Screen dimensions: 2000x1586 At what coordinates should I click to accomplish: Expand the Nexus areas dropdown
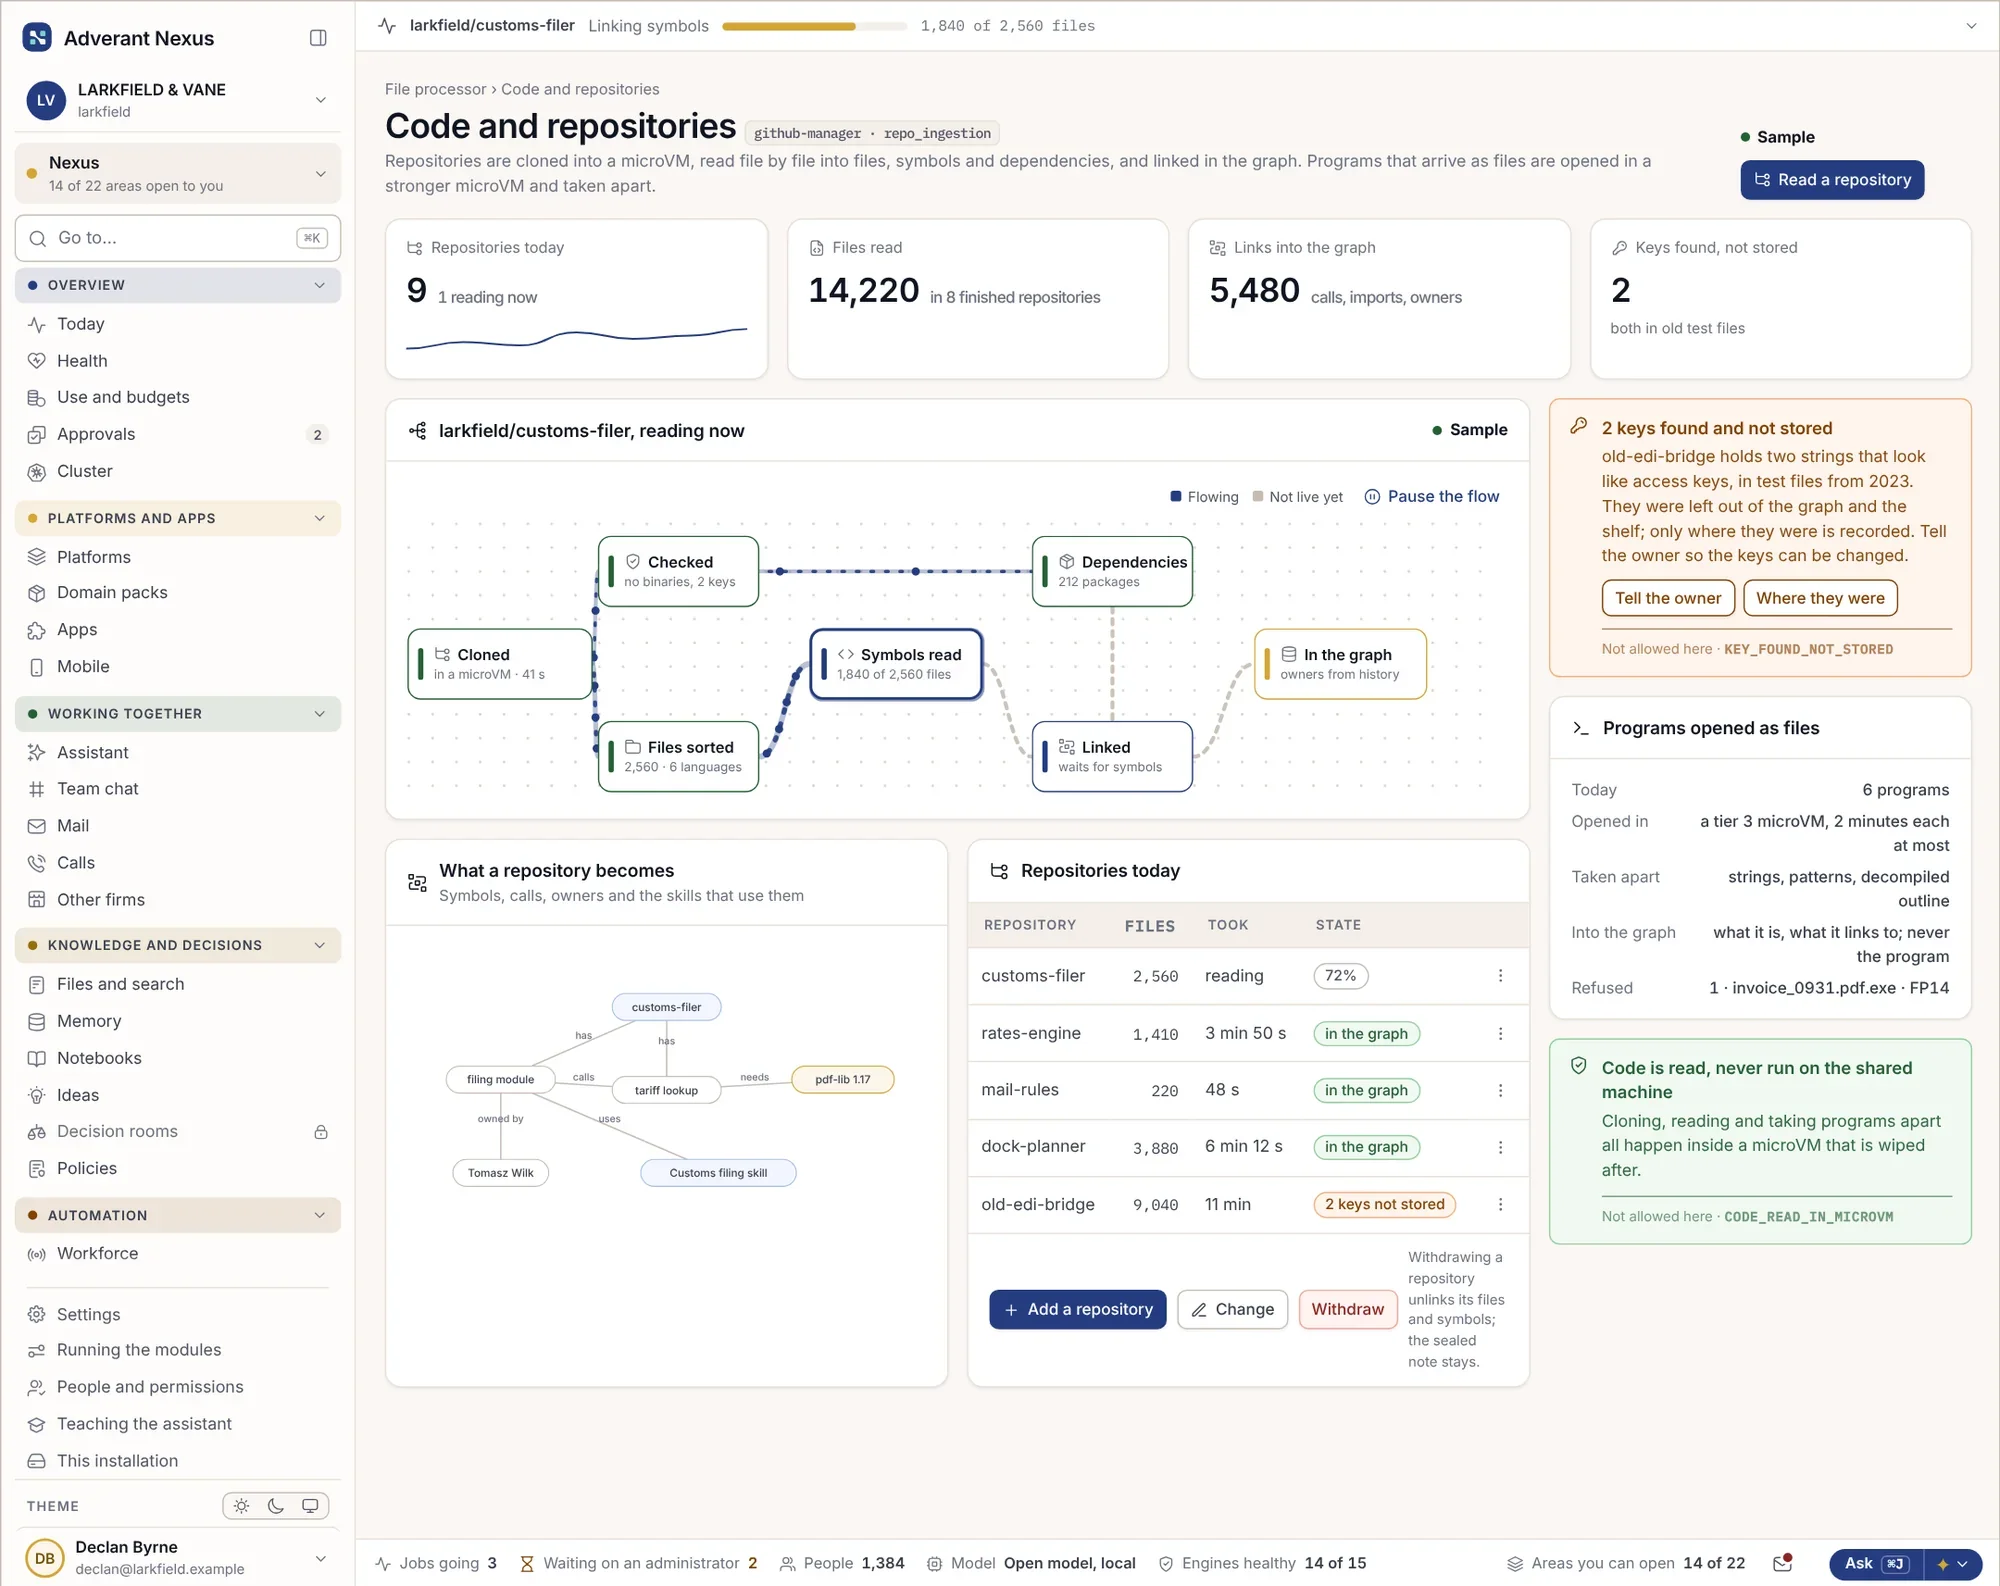pyautogui.click(x=178, y=173)
